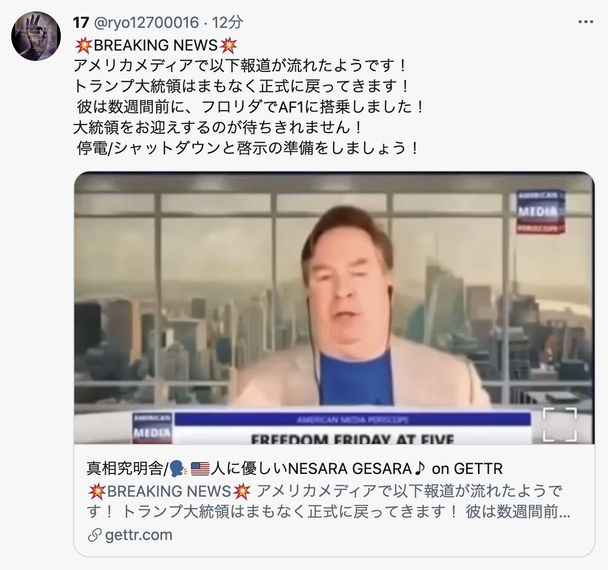The width and height of the screenshot is (608, 570).
Task: Click tweet line mentioning フロリダでAF1
Action: [250, 107]
